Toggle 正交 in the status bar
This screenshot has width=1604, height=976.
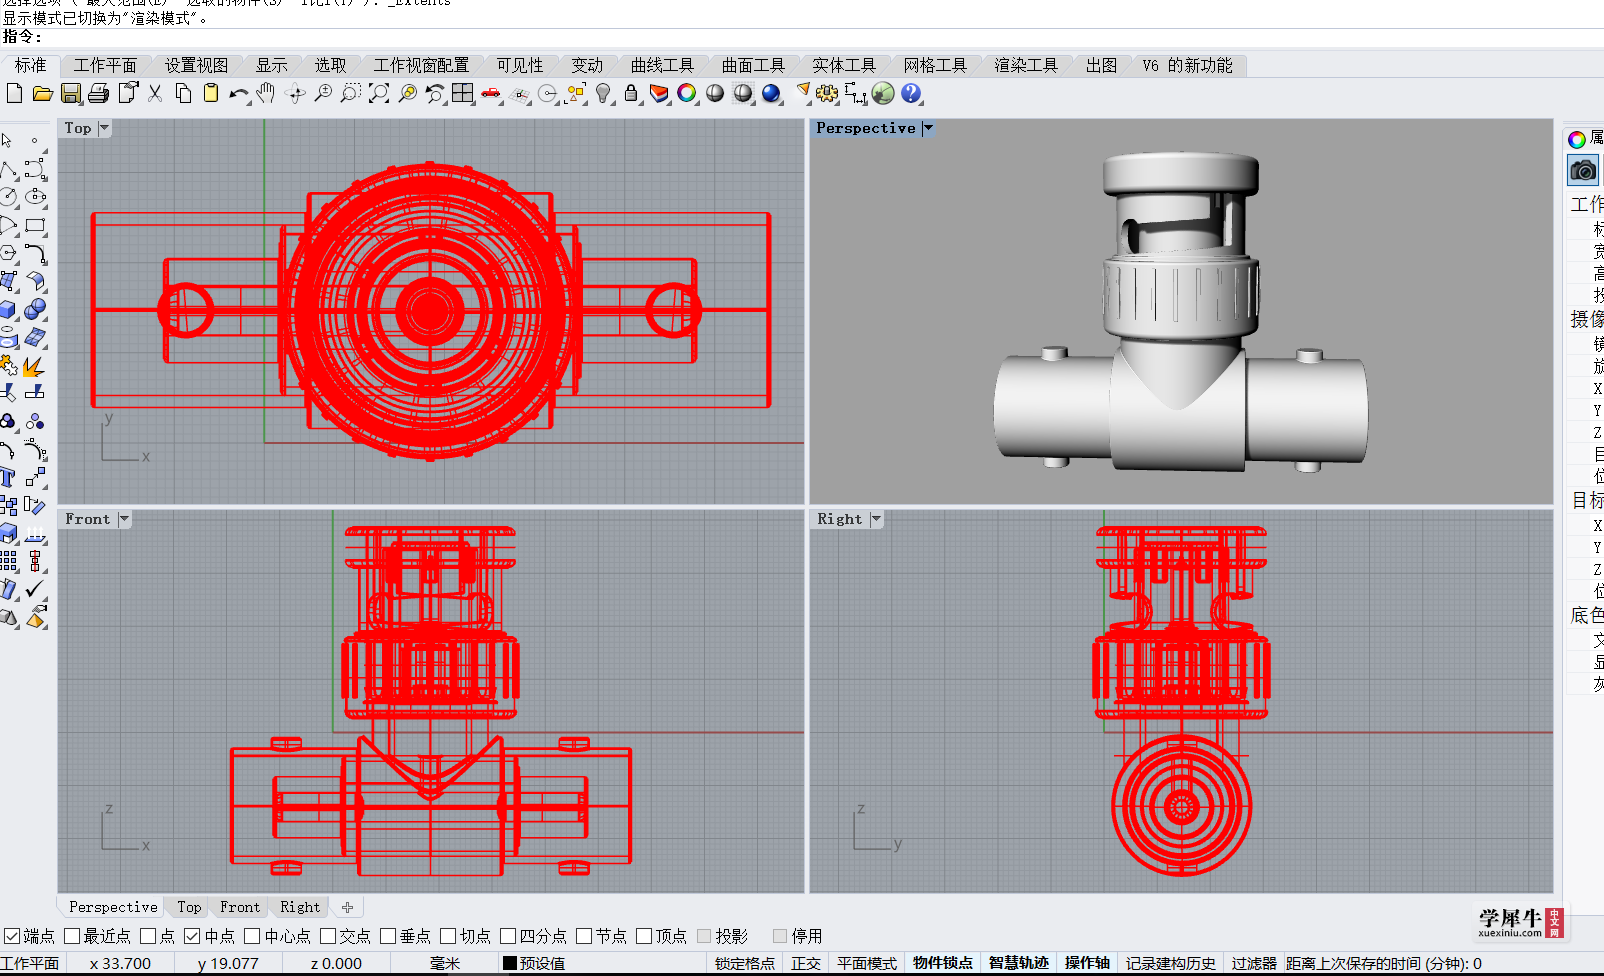click(x=806, y=963)
